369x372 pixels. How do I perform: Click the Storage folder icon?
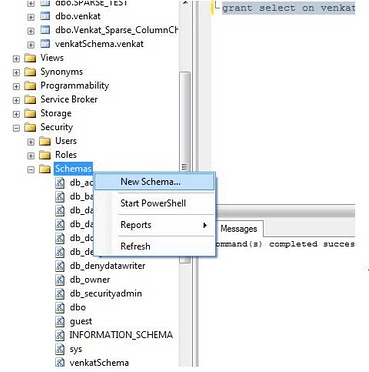coord(30,113)
